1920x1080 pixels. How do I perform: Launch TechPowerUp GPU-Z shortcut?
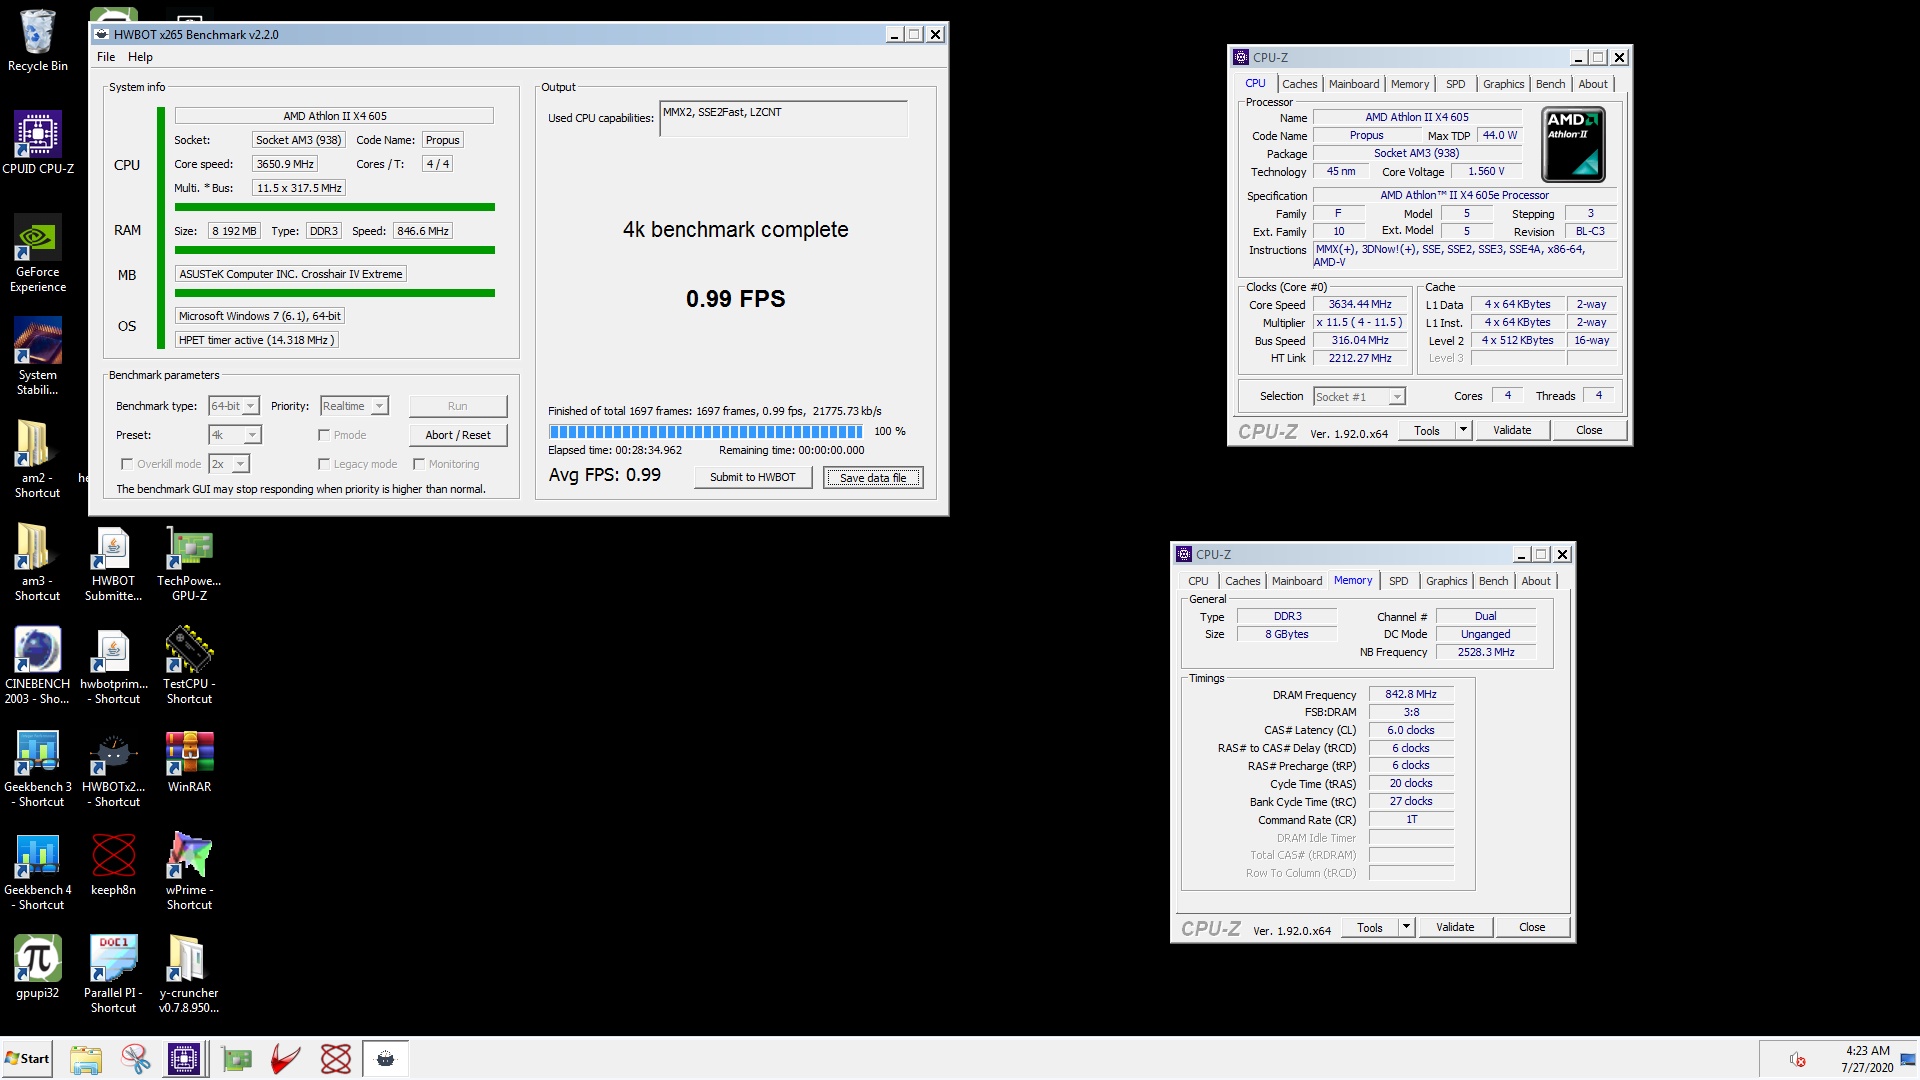189,562
